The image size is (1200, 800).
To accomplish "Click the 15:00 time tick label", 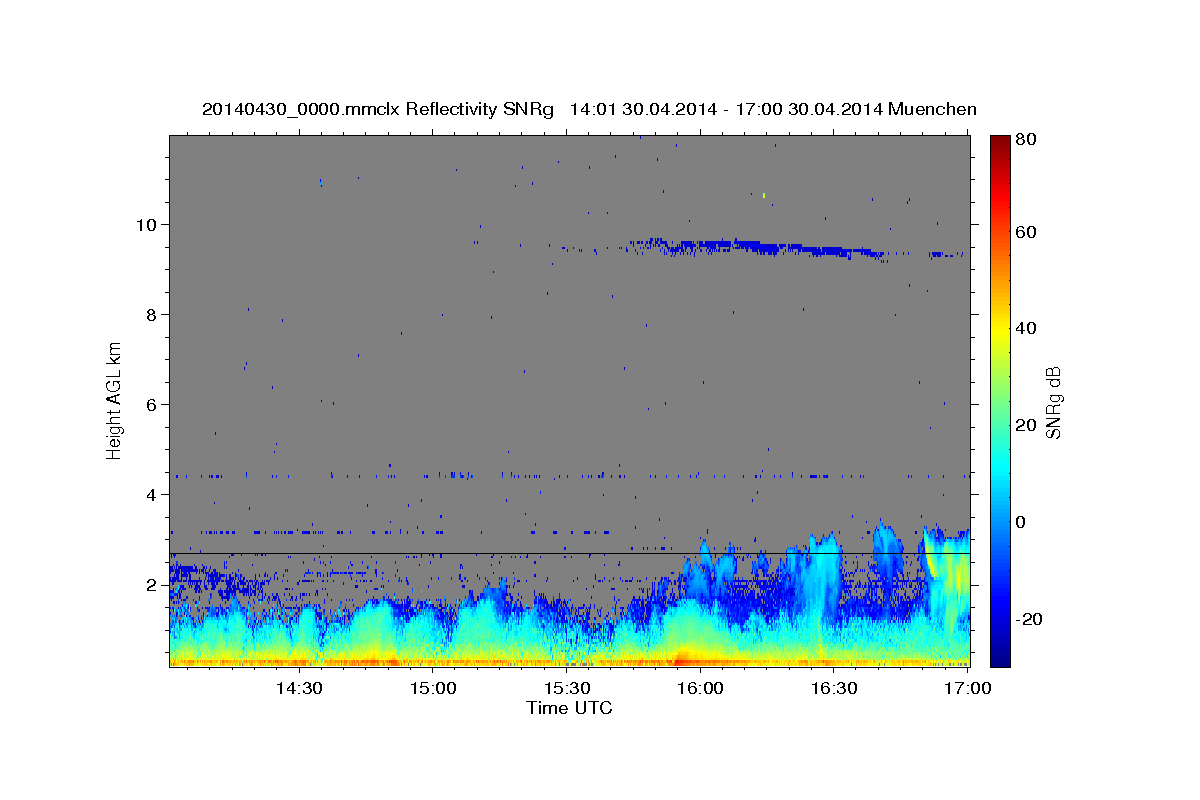I will (x=433, y=688).
